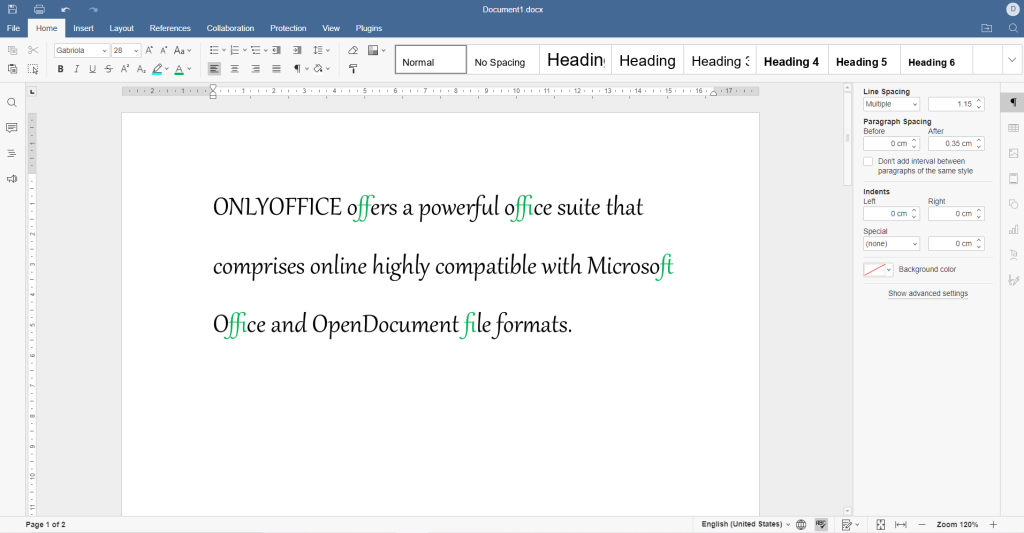Toggle Align center
Screen dimensions: 1024x533
(x=234, y=69)
